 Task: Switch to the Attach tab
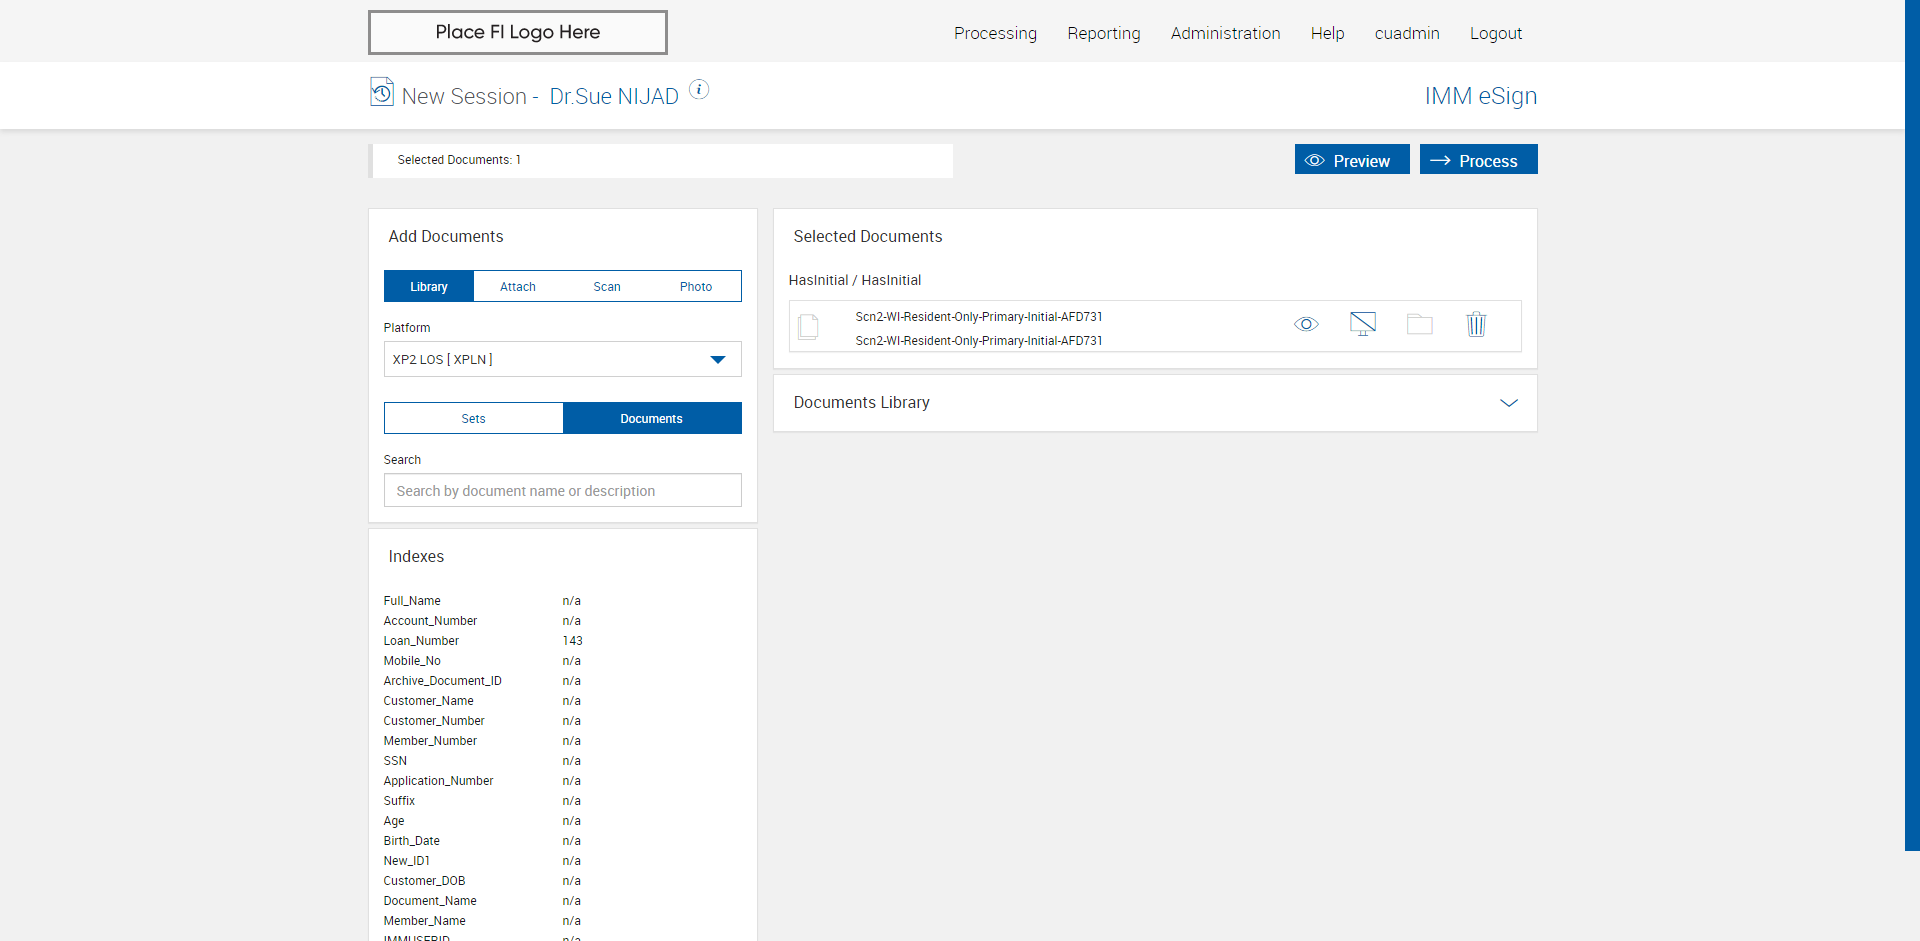tap(517, 287)
